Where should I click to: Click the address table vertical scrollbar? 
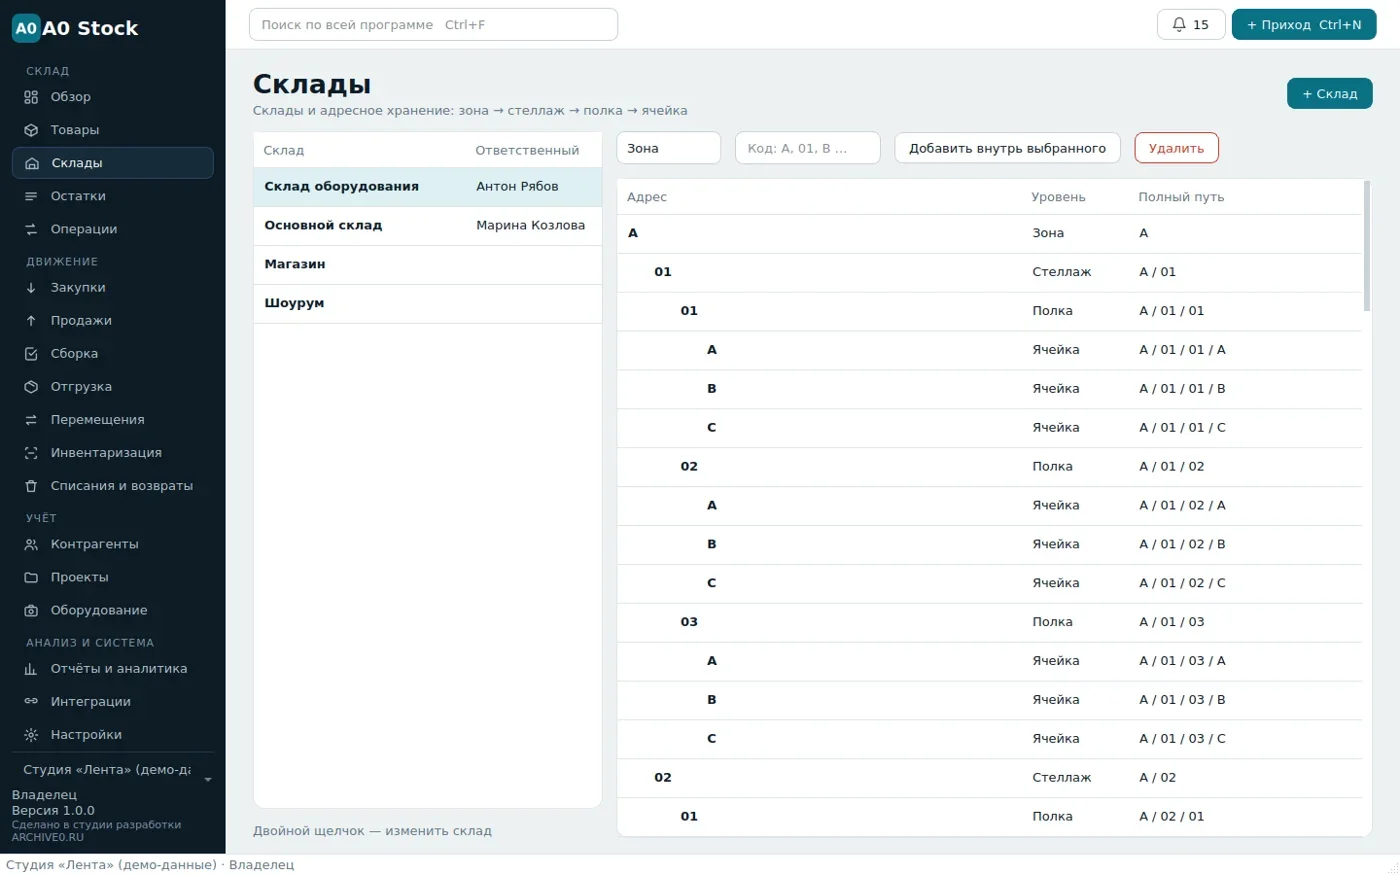pos(1367,246)
